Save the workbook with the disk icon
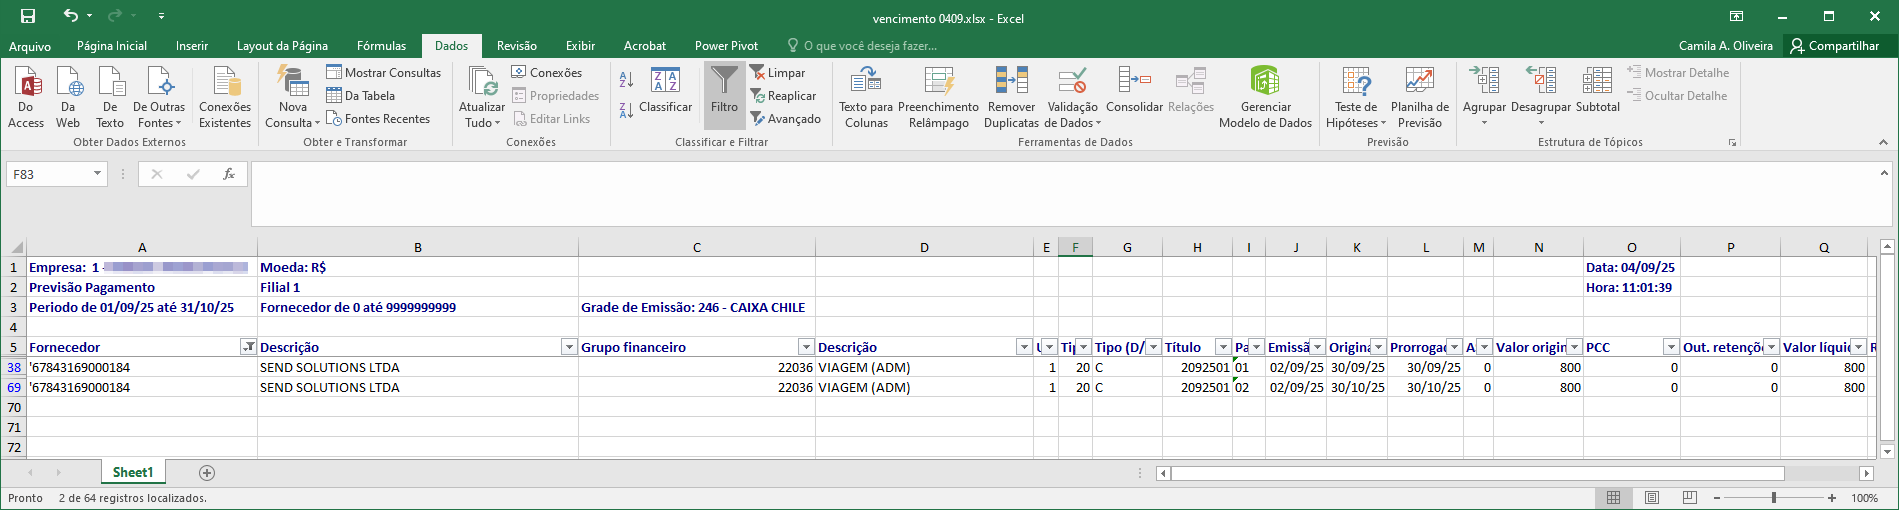The height and width of the screenshot is (510, 1899). [x=28, y=16]
